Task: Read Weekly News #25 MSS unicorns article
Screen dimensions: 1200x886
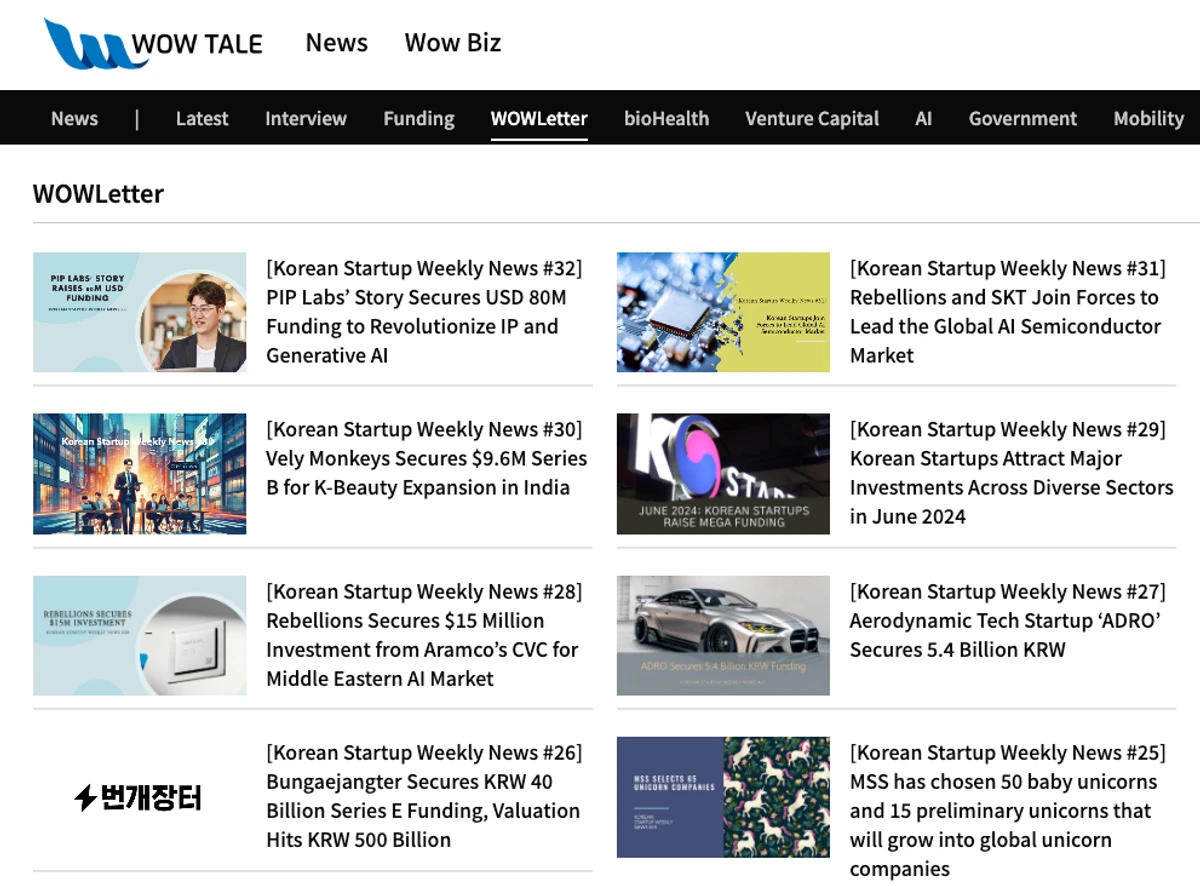Action: pos(1007,811)
